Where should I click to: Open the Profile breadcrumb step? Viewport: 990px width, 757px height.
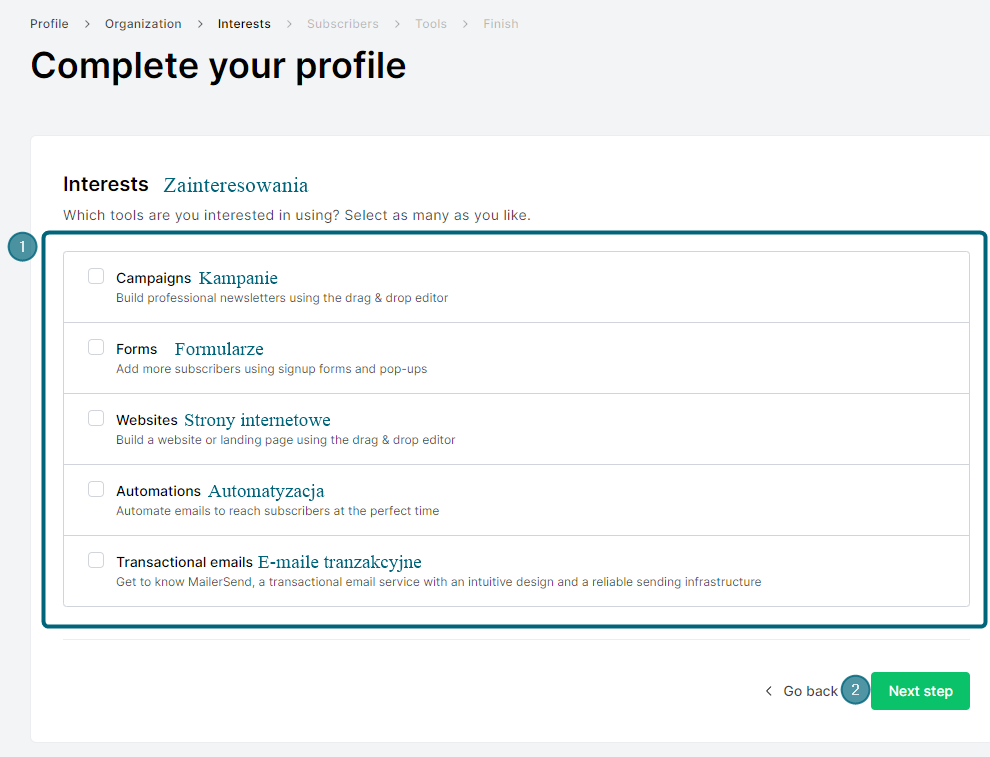[49, 24]
